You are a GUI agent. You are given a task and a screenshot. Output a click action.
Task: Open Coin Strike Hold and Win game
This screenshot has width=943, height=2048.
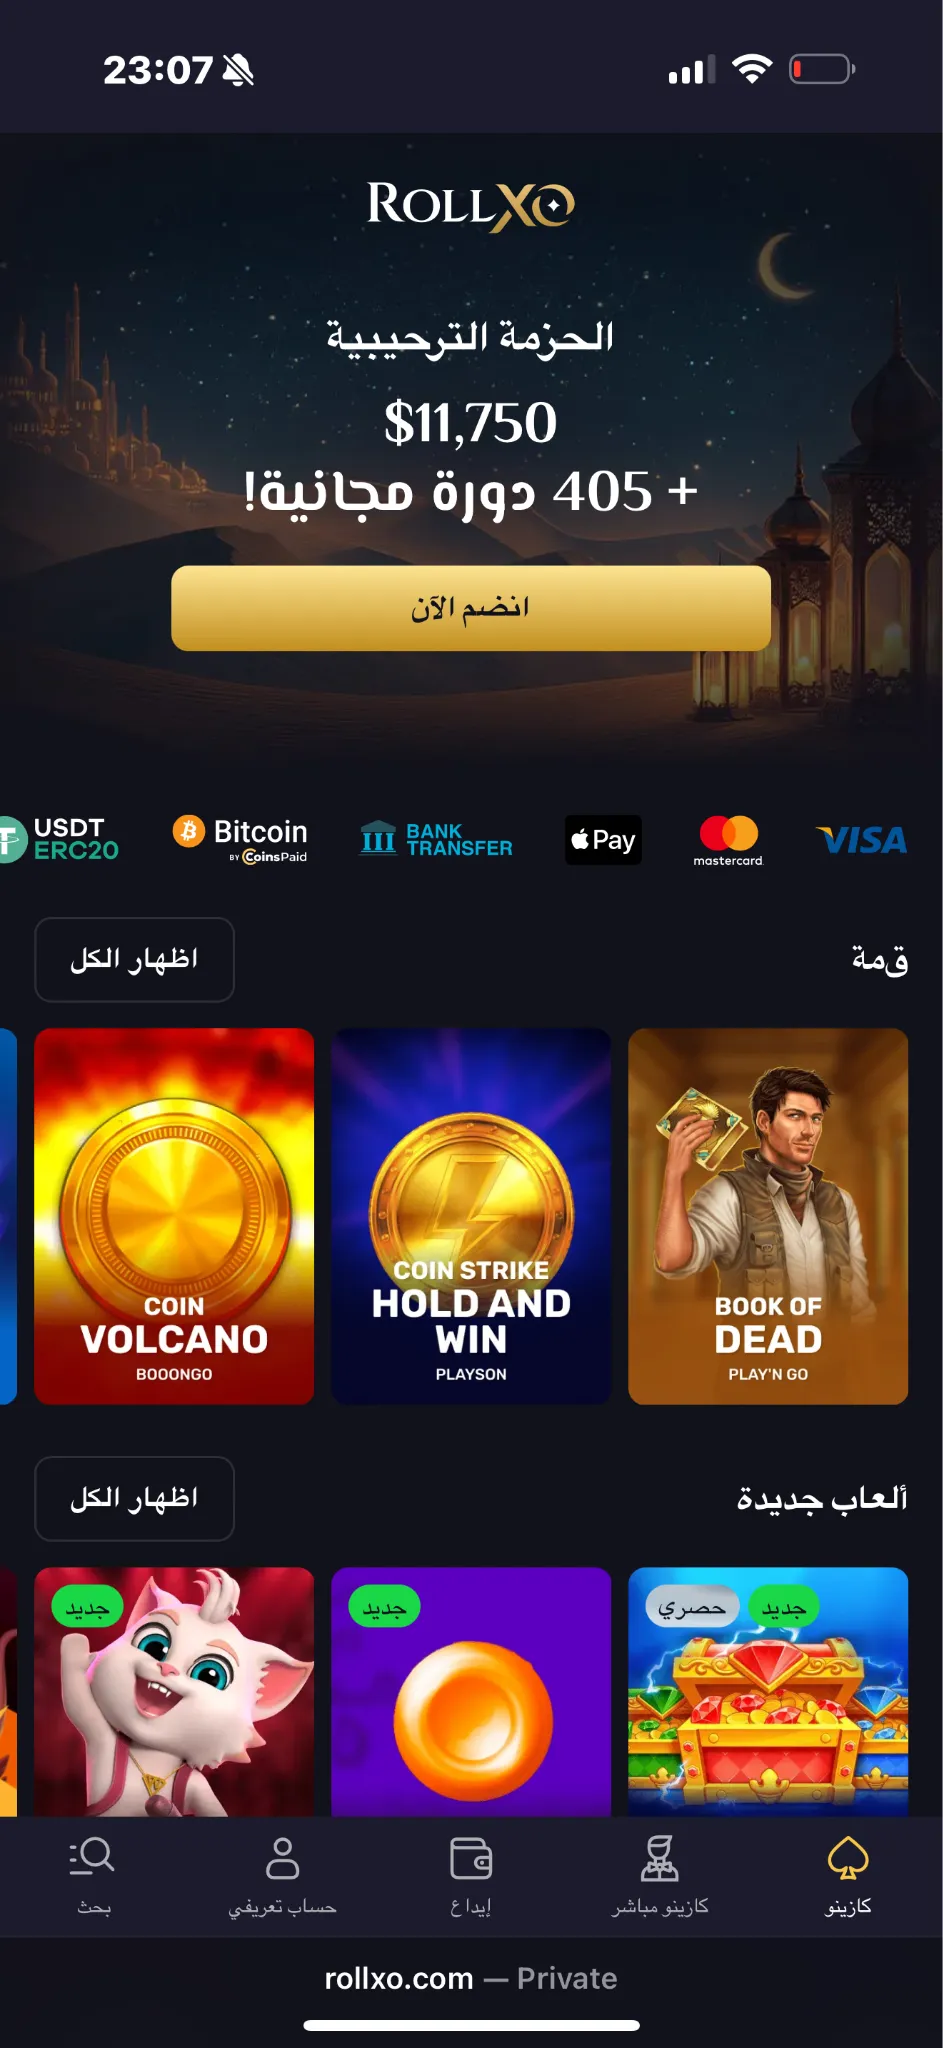[471, 1216]
